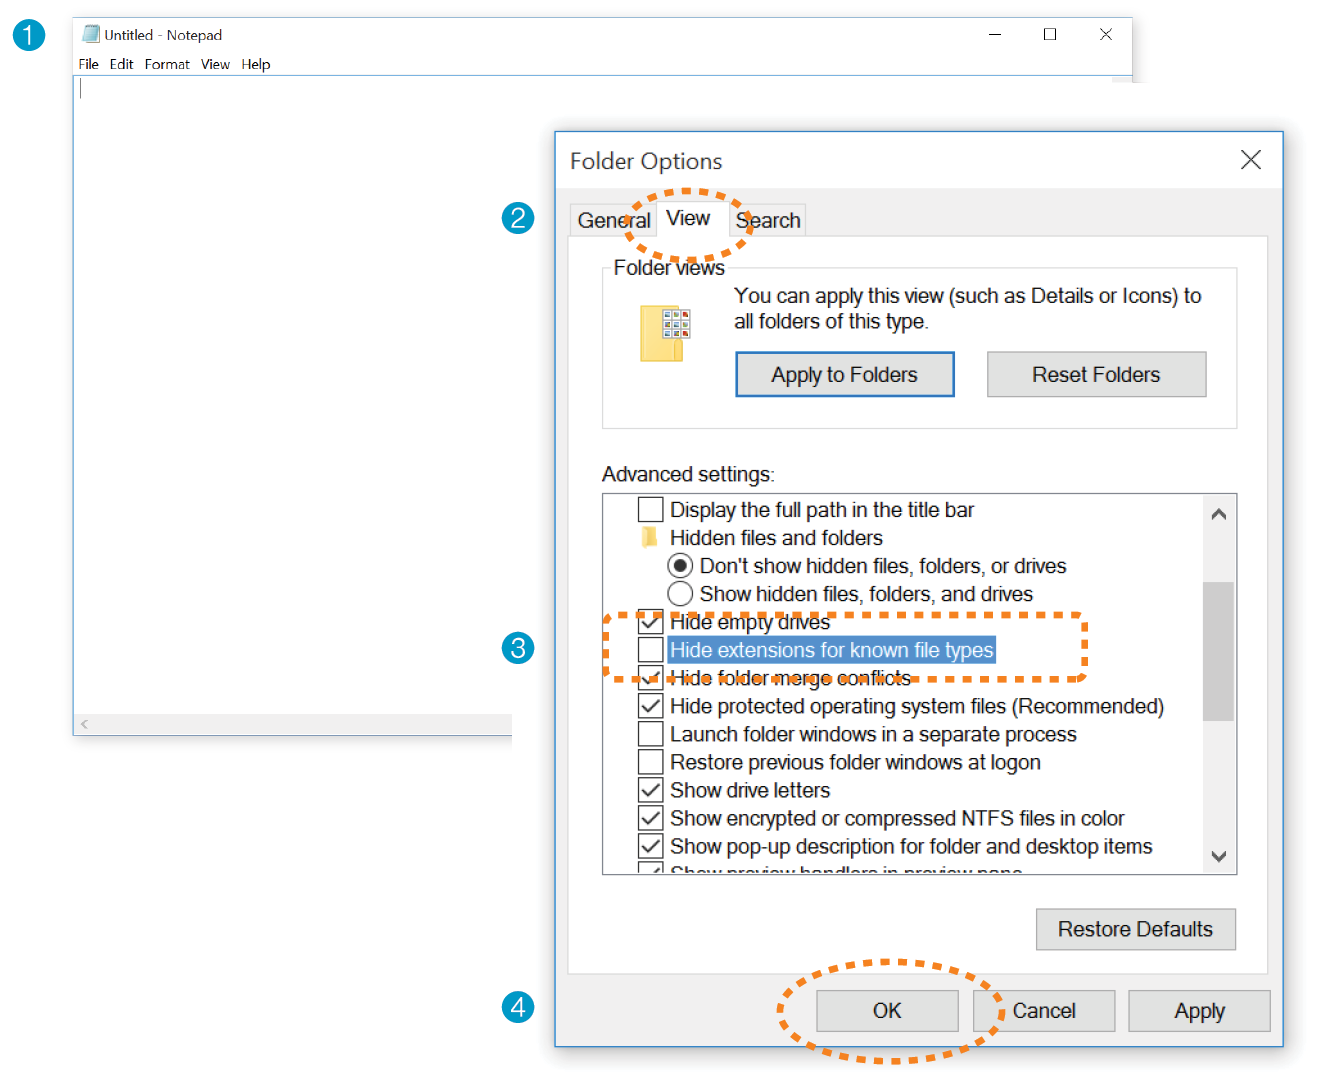Viewport: 1337px width, 1085px height.
Task: Click the Apply to Folders button
Action: (x=845, y=374)
